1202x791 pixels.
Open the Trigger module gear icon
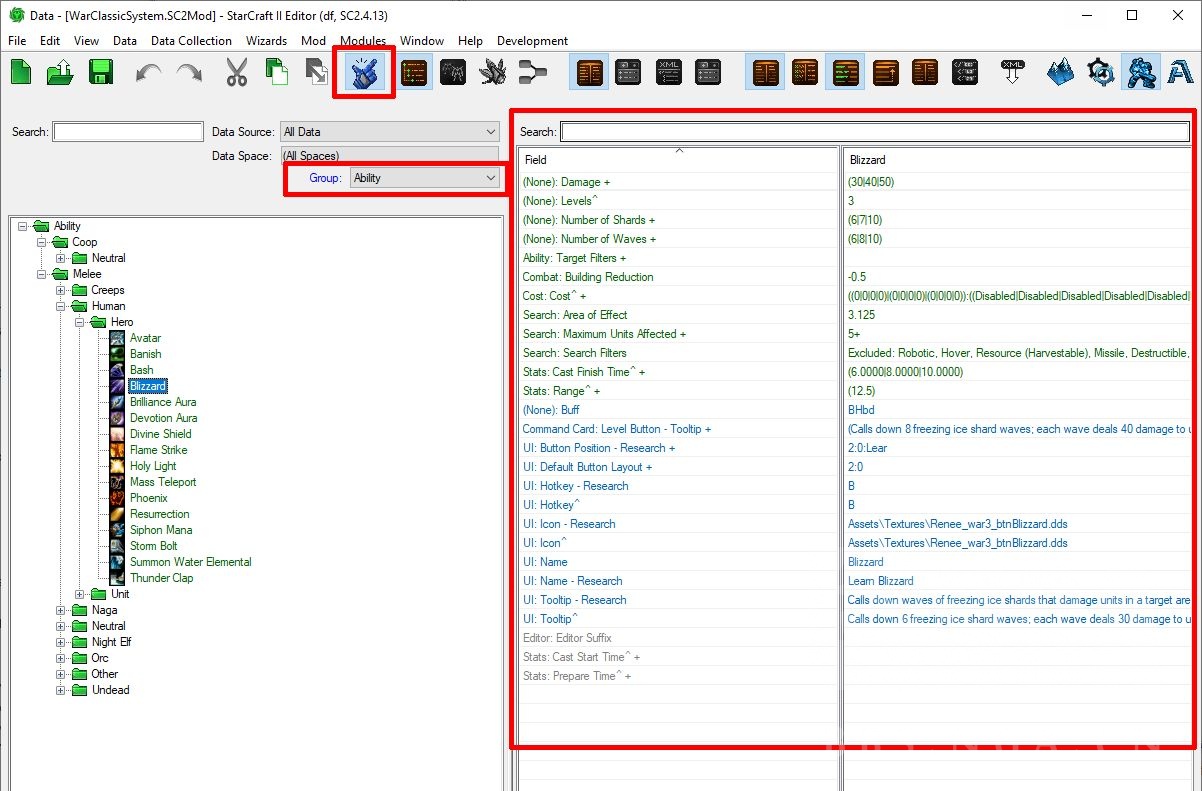click(1100, 73)
